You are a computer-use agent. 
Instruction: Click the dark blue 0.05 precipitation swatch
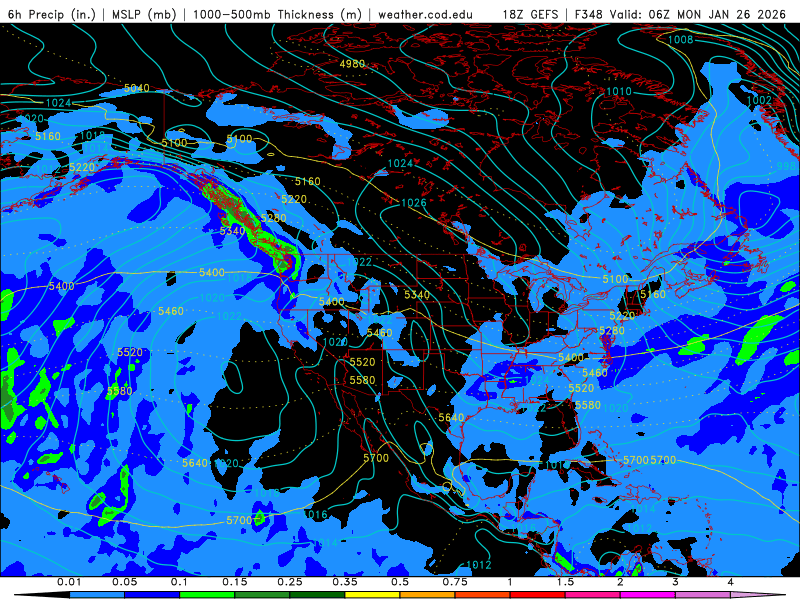click(x=152, y=595)
